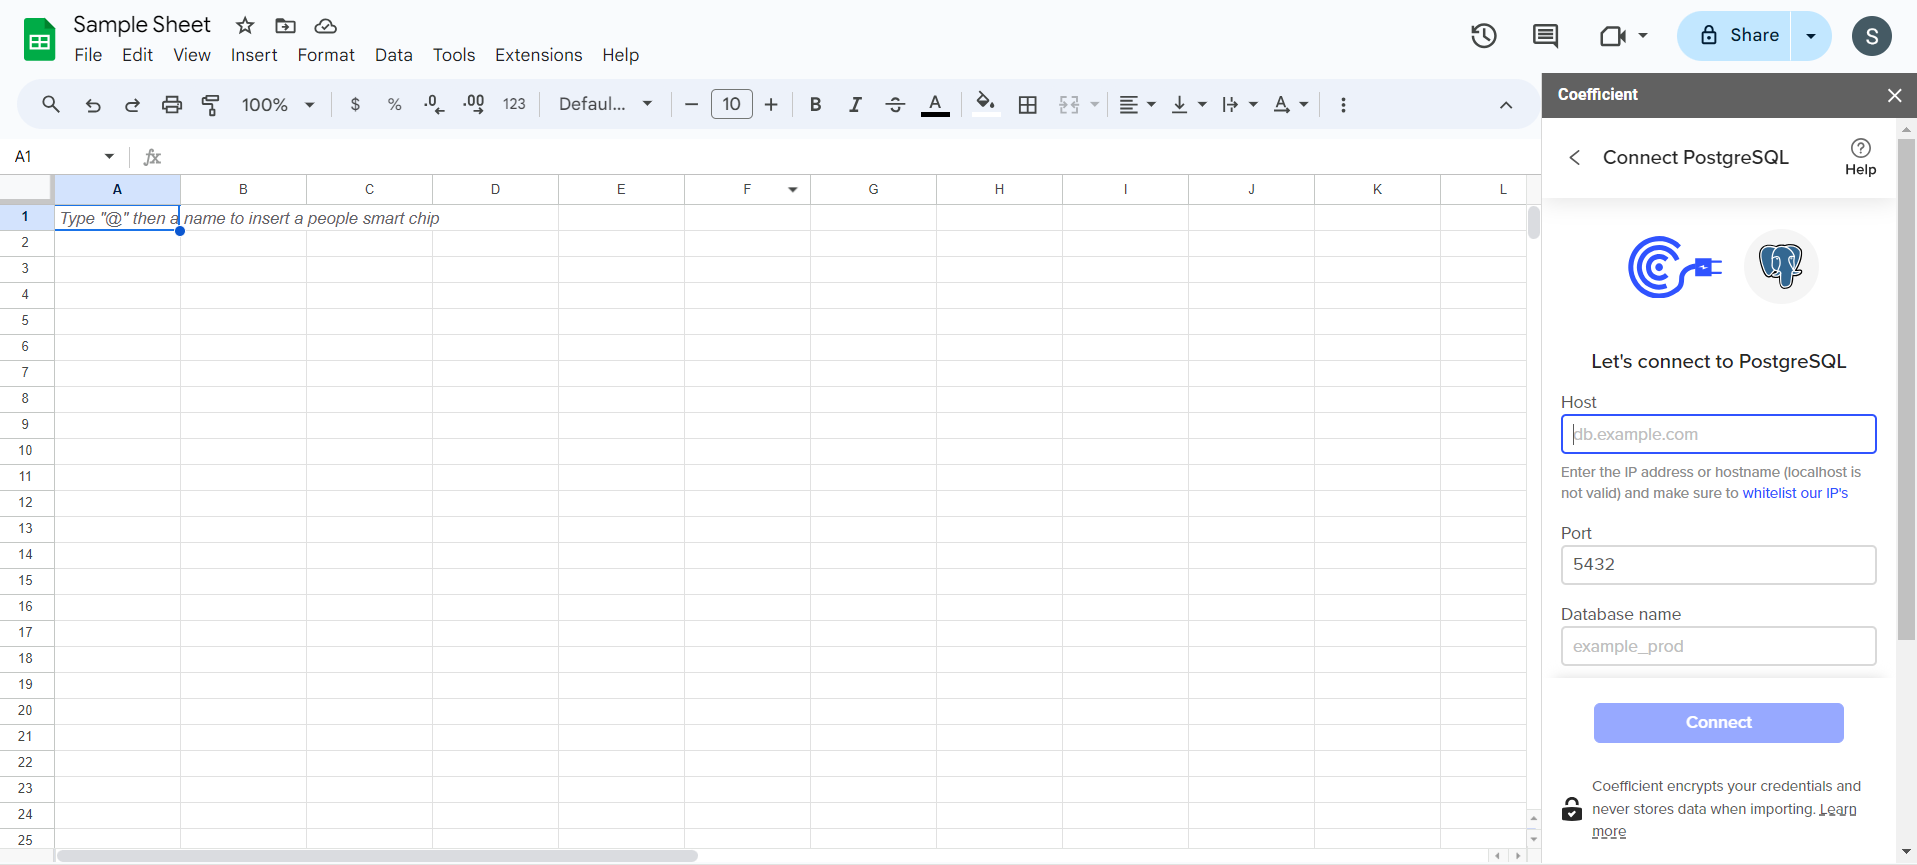1917x865 pixels.
Task: Open font family Default dropdown
Action: click(x=605, y=104)
